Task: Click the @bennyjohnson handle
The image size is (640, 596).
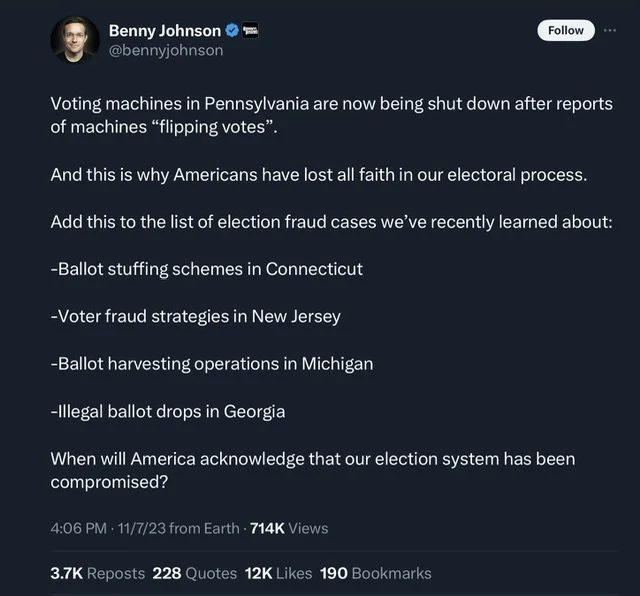Action: [165, 50]
